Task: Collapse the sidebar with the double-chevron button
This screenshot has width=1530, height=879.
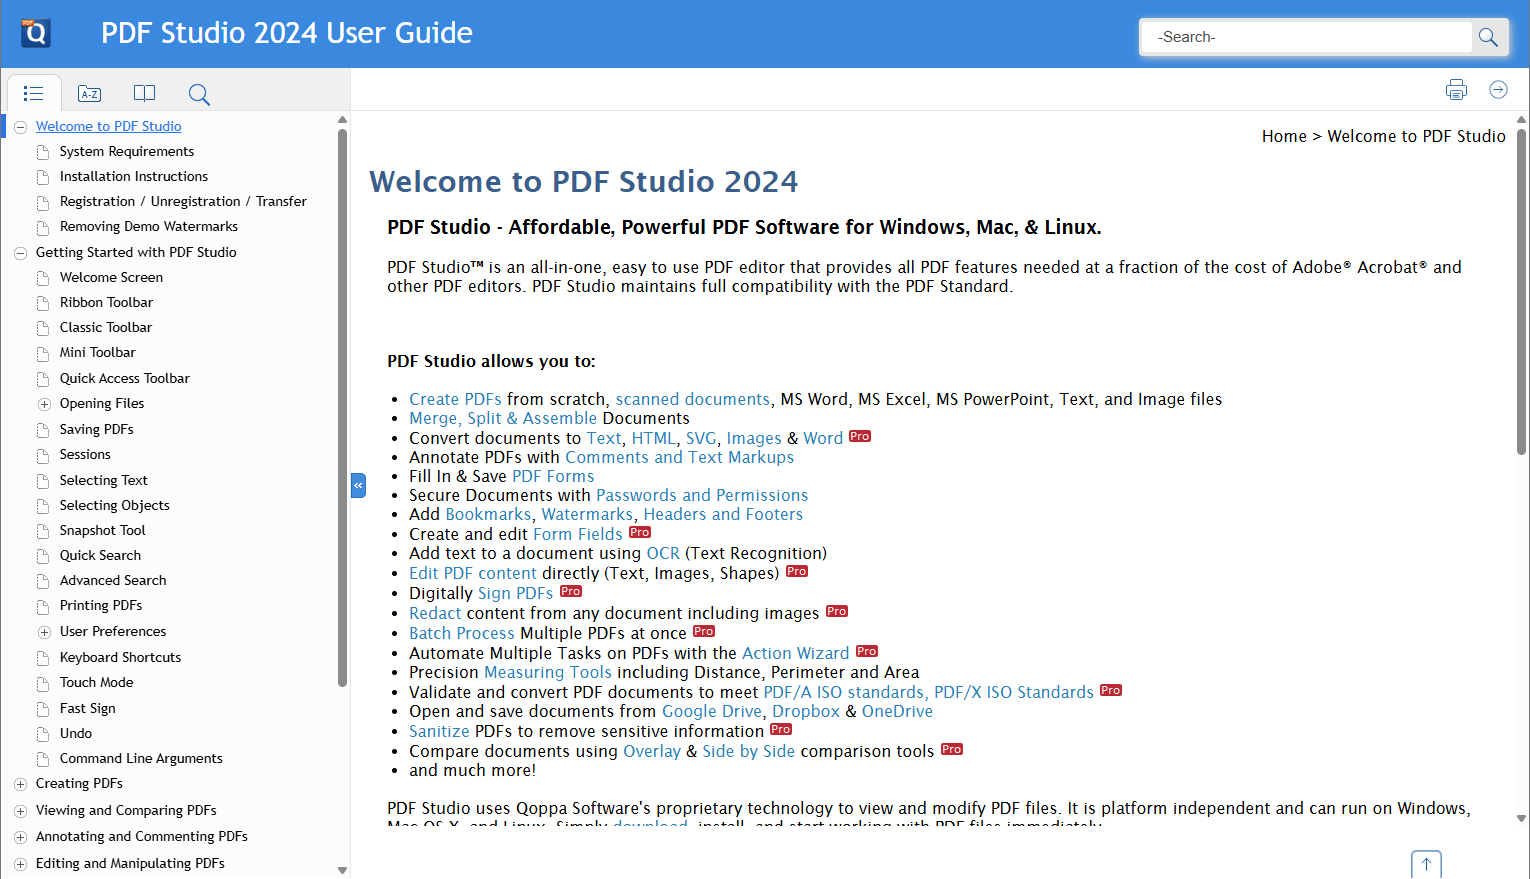Action: pos(358,485)
